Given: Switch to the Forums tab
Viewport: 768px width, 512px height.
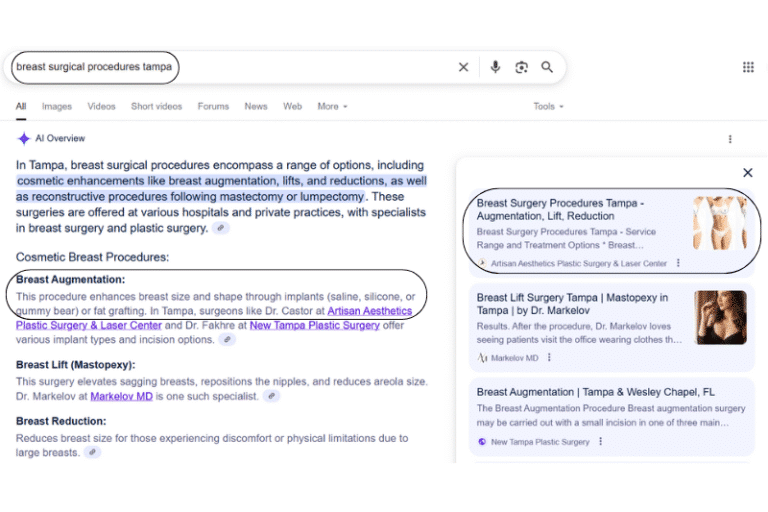Looking at the screenshot, I should click(x=213, y=106).
